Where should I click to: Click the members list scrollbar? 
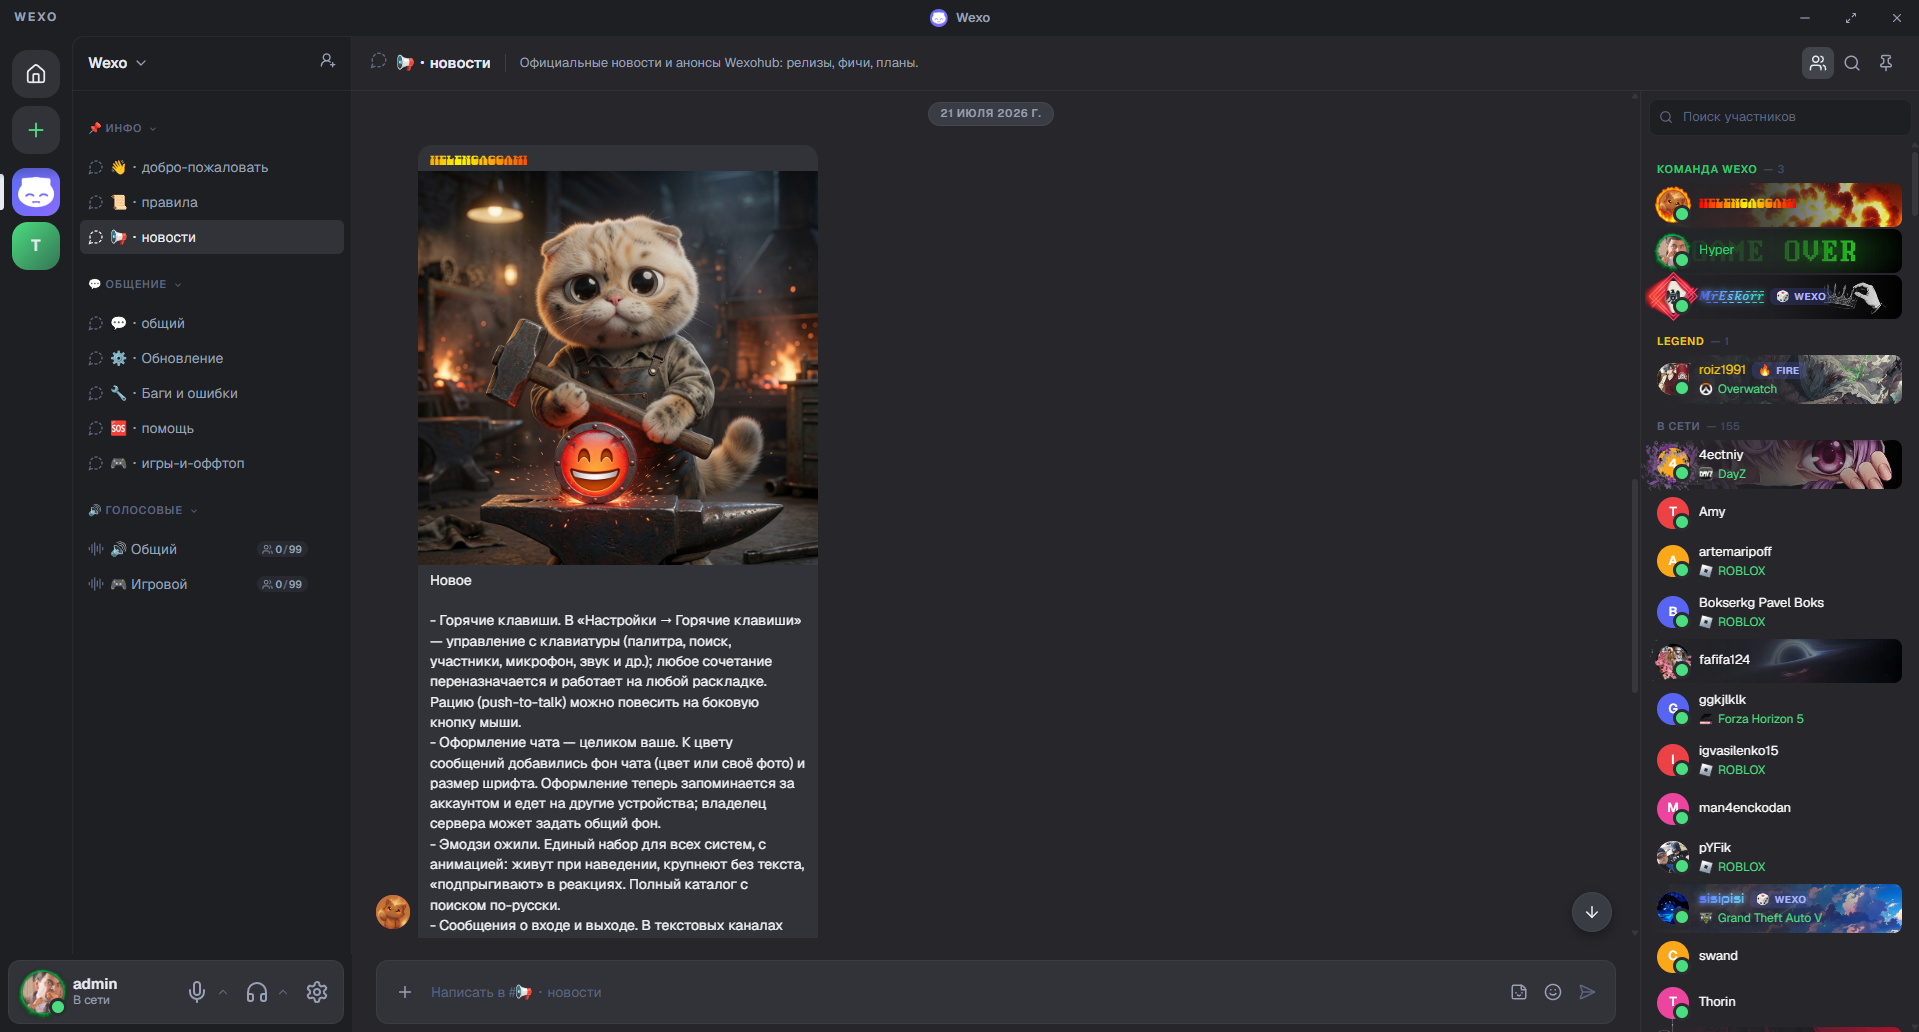click(x=1915, y=182)
